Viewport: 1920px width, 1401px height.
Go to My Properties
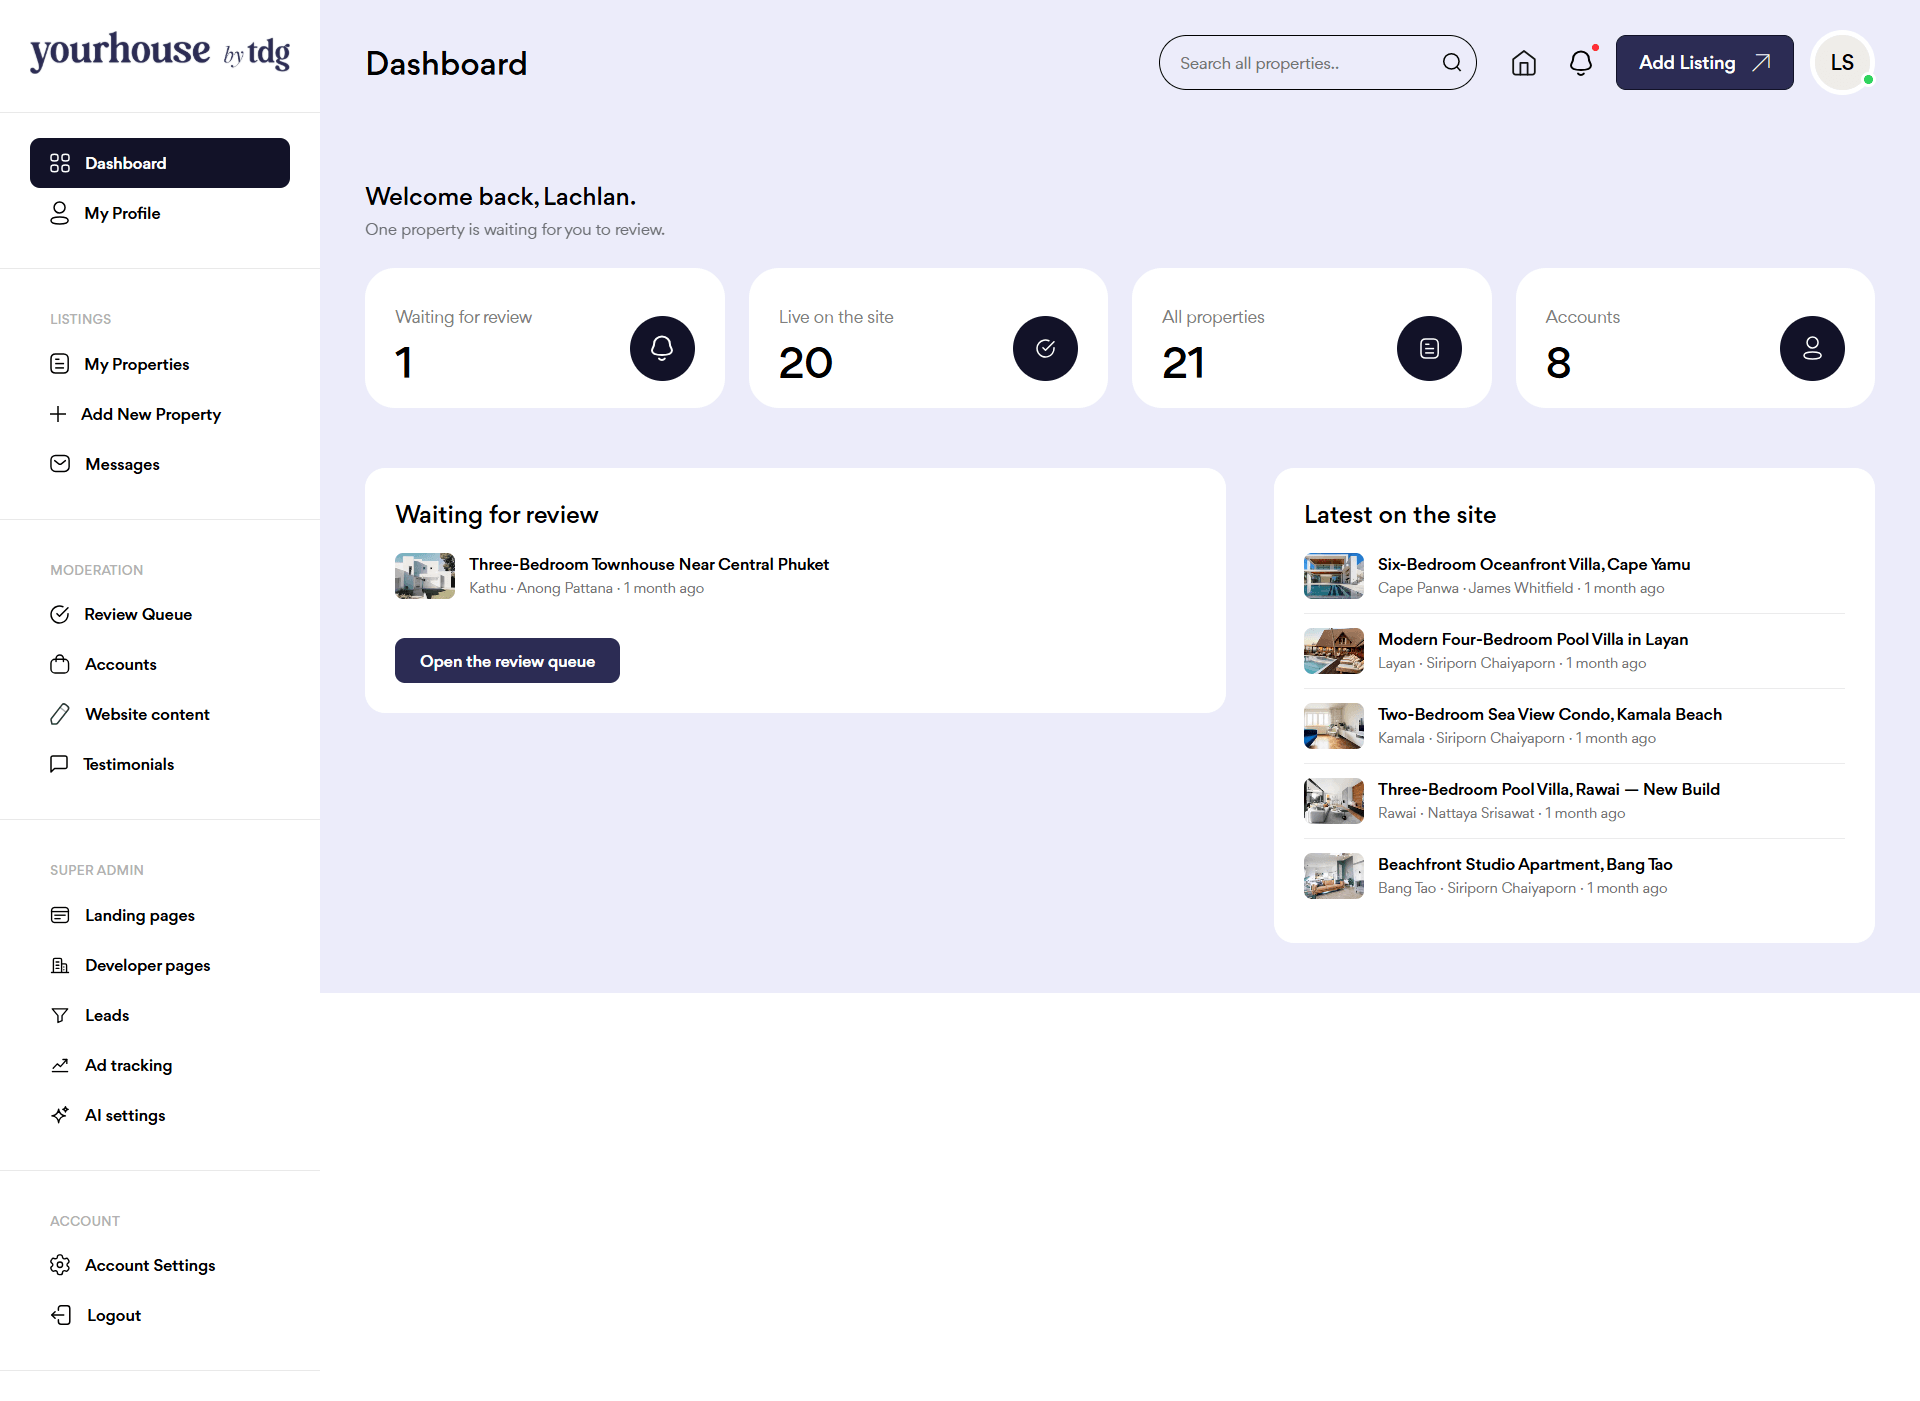[160, 364]
